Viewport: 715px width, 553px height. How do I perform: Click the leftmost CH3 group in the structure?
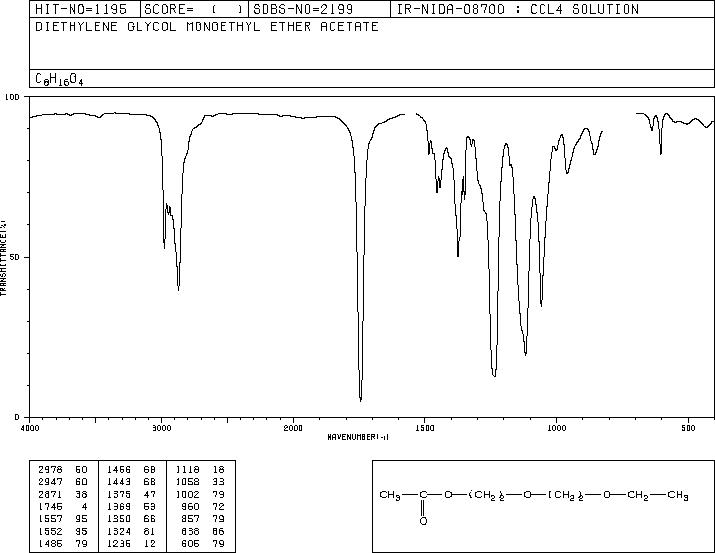click(390, 496)
